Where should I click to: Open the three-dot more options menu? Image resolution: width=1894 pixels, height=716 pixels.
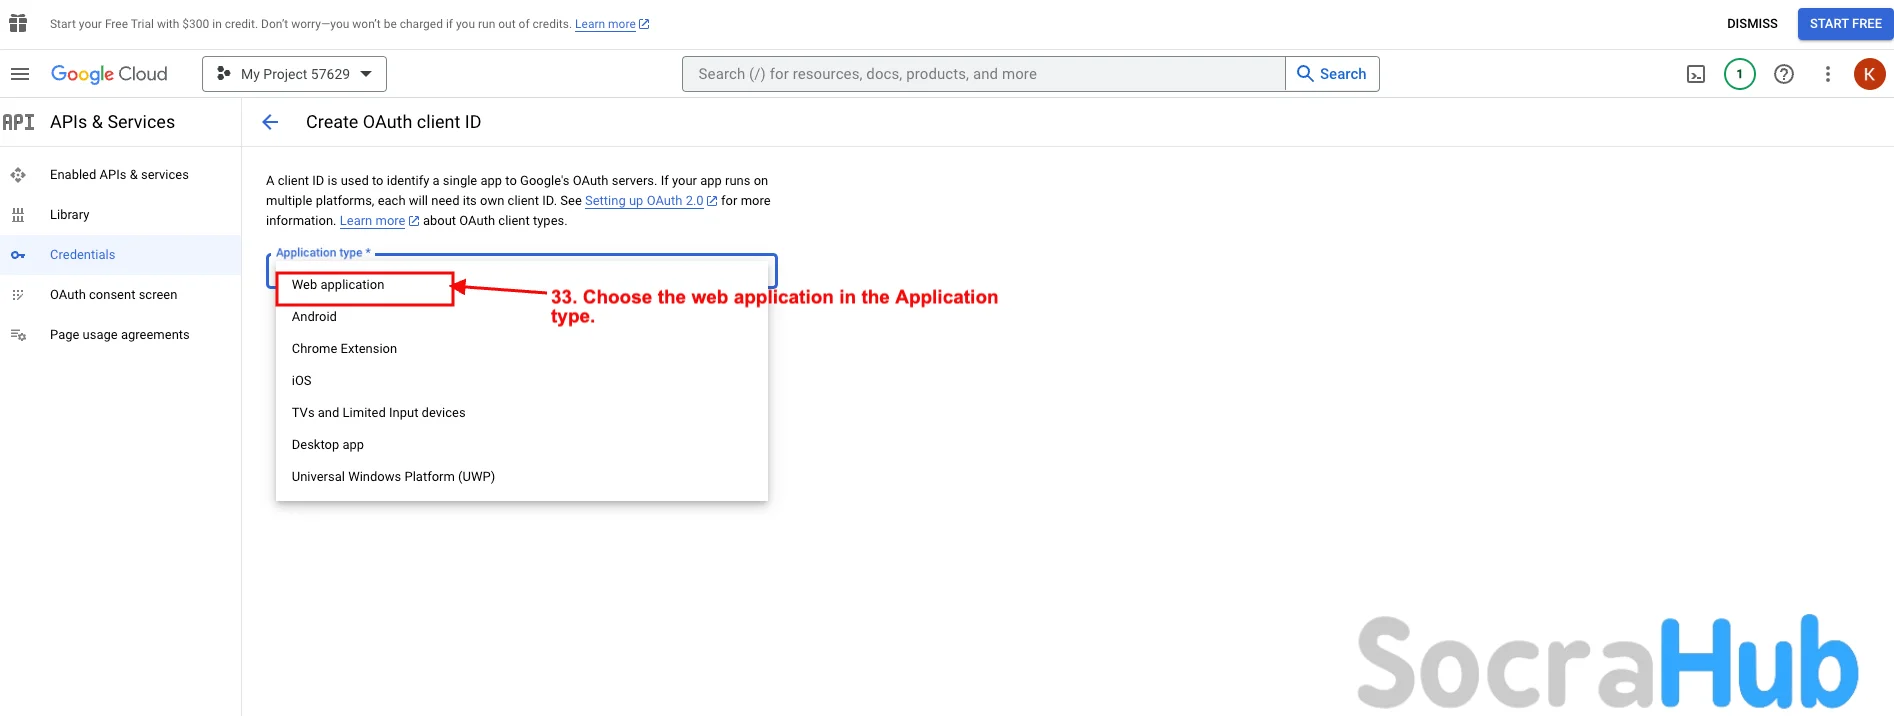click(1828, 74)
